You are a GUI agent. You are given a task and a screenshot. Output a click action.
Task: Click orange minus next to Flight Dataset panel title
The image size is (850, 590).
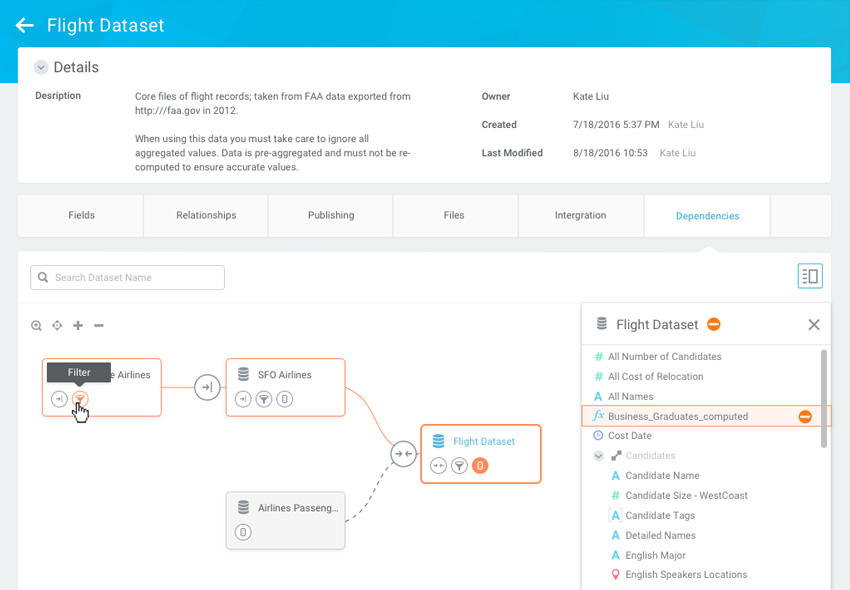tap(714, 324)
